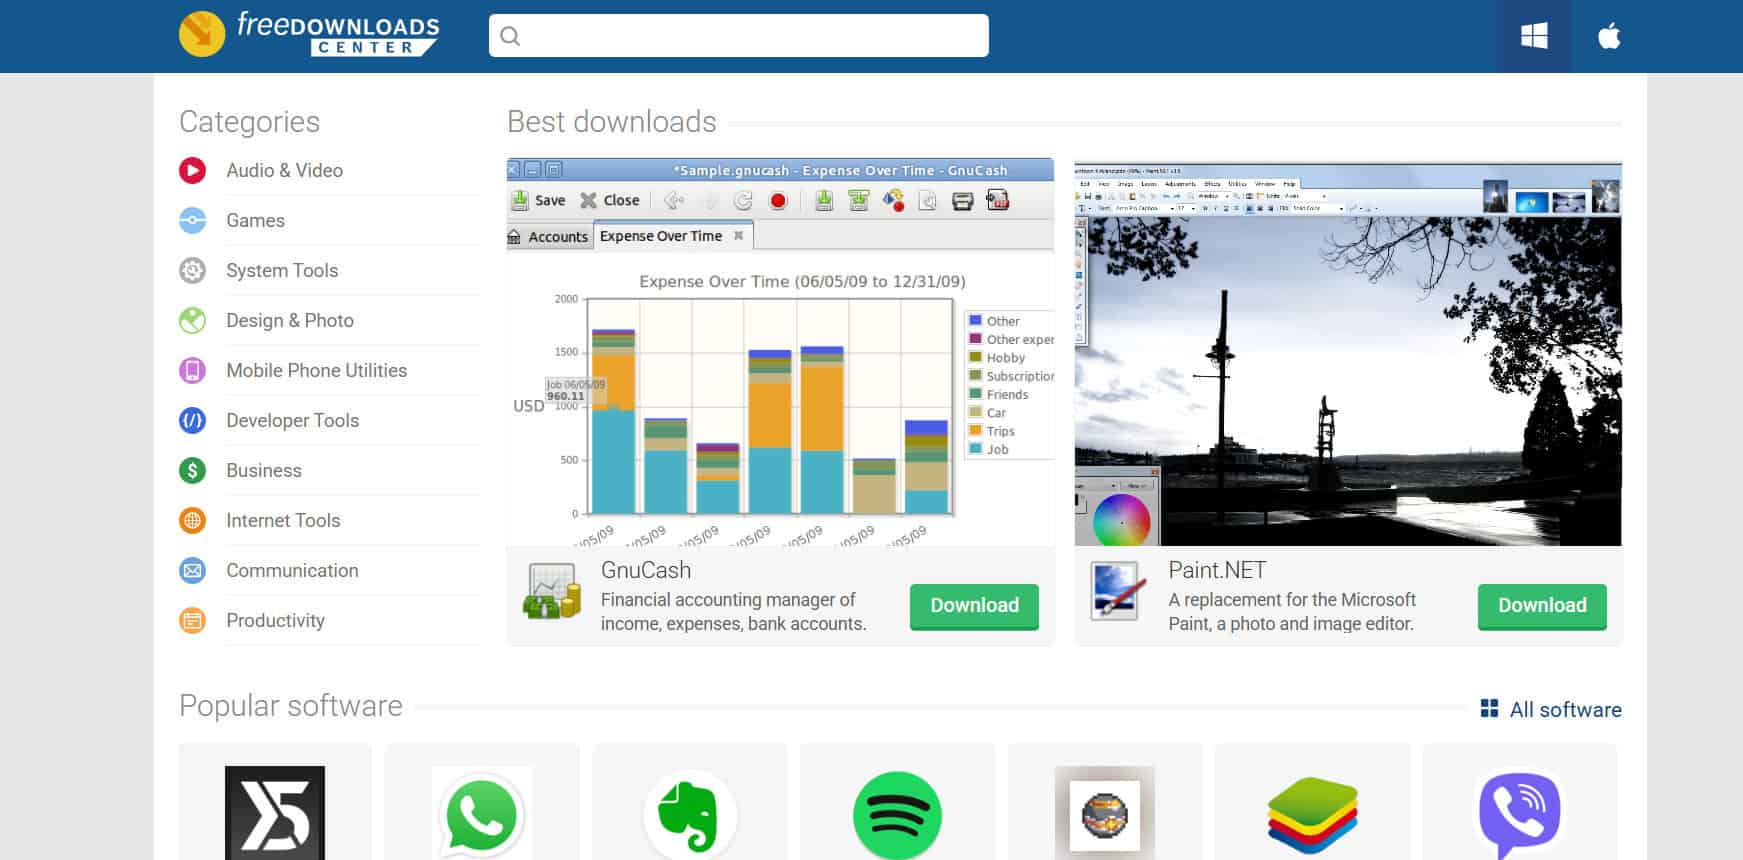Open the Business category

coord(263,470)
